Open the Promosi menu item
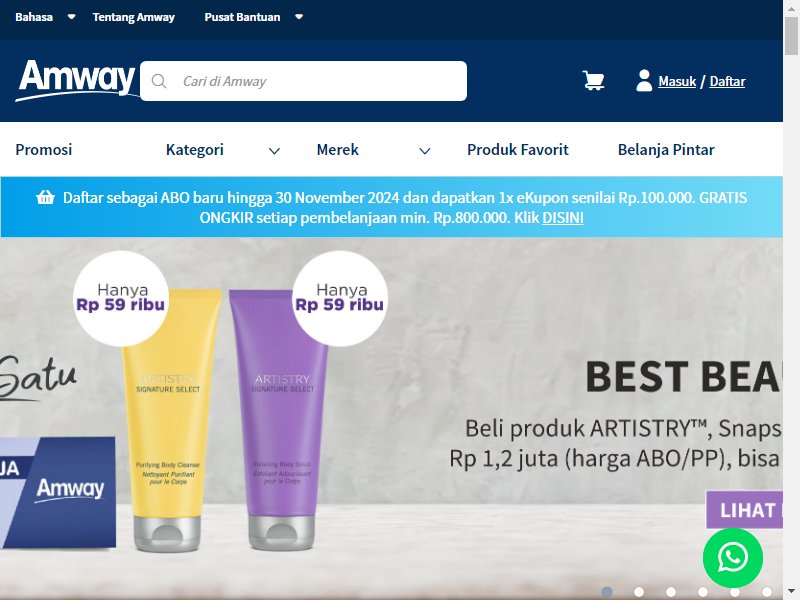 [x=44, y=149]
